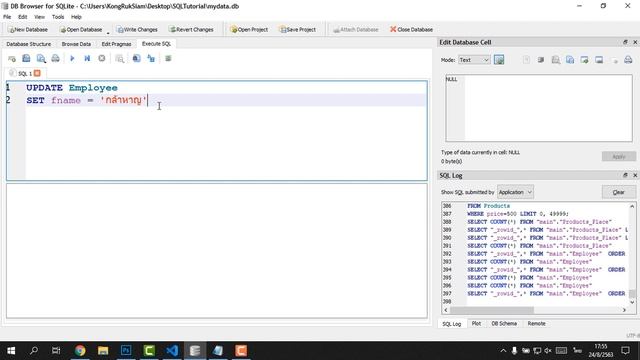Click the Apply button in Edit Cell

click(618, 157)
